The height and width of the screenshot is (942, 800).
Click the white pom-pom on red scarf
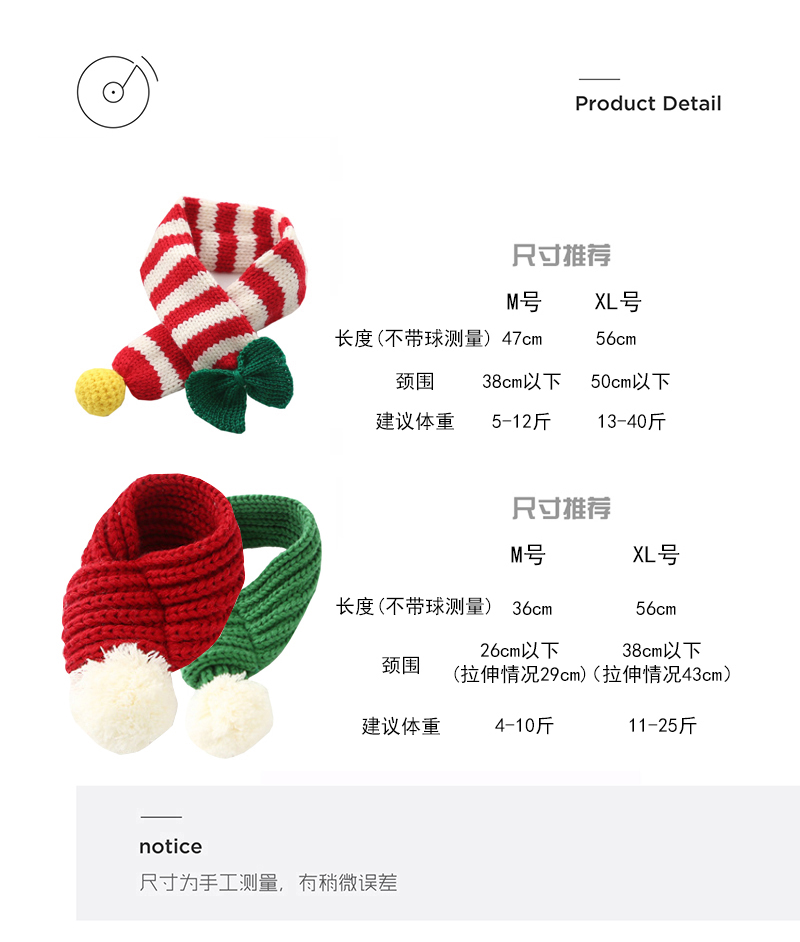(x=123, y=699)
